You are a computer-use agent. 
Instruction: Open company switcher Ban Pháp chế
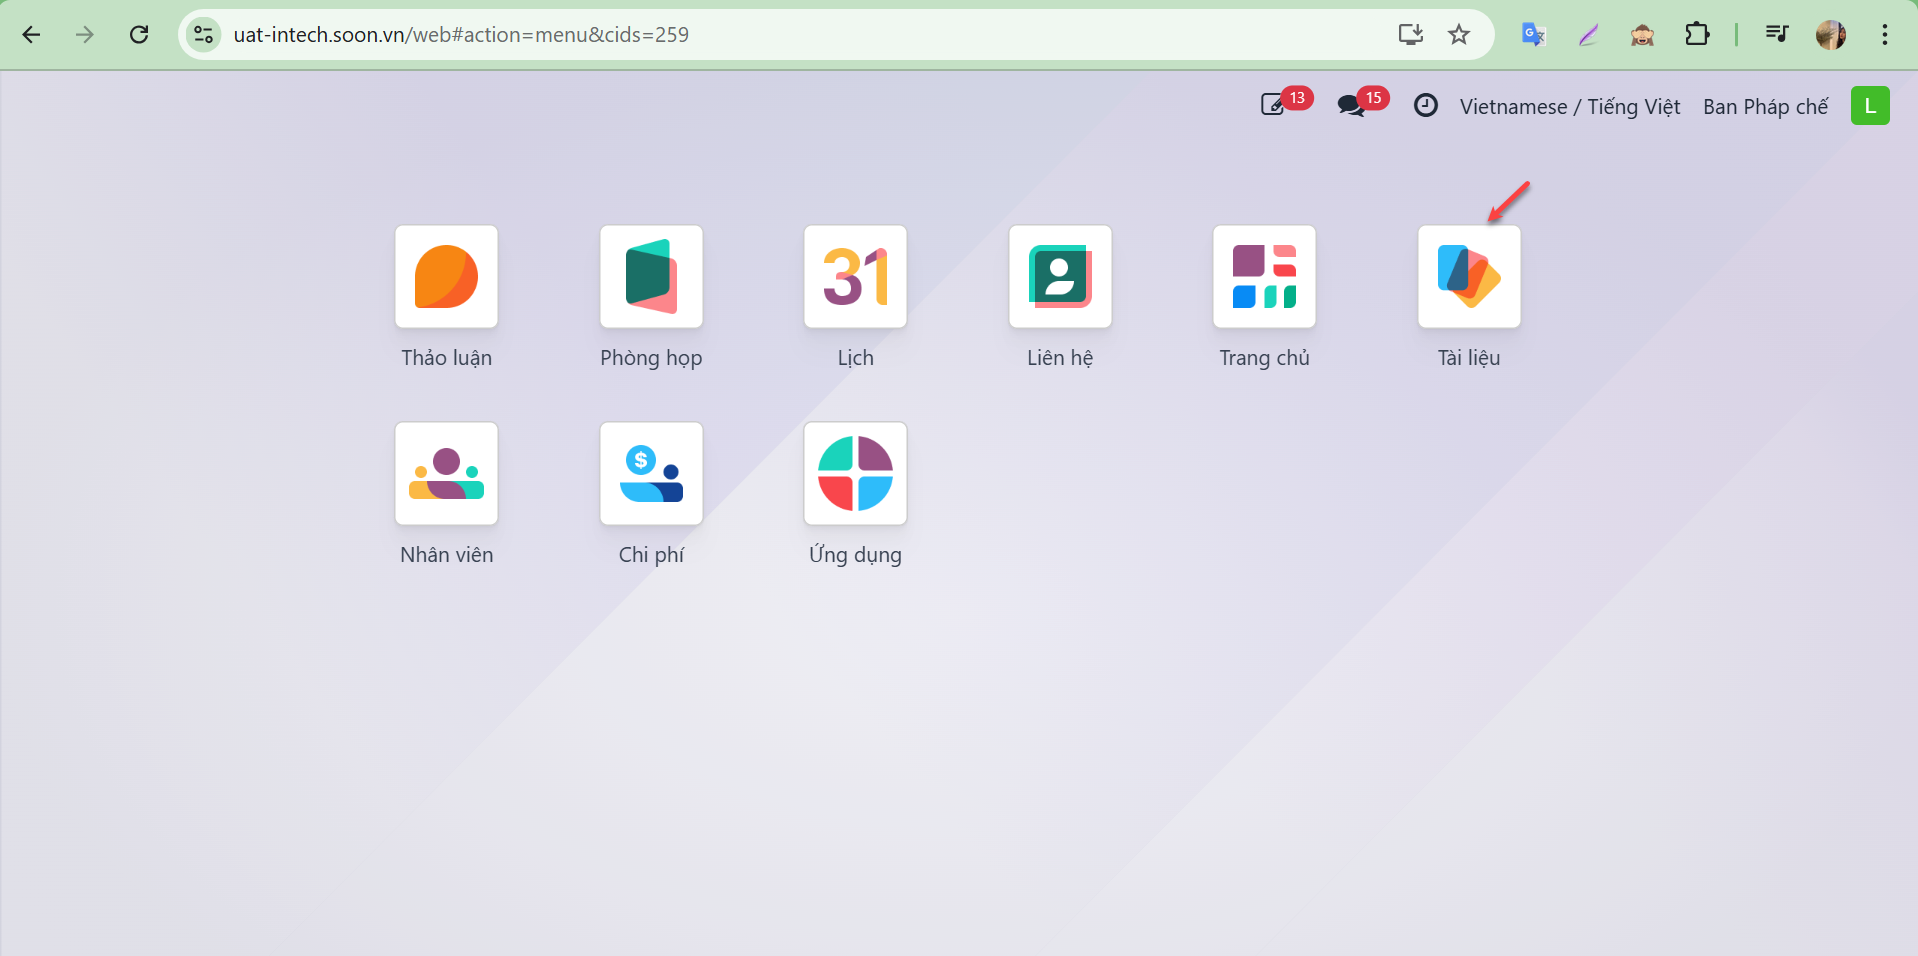pos(1765,106)
